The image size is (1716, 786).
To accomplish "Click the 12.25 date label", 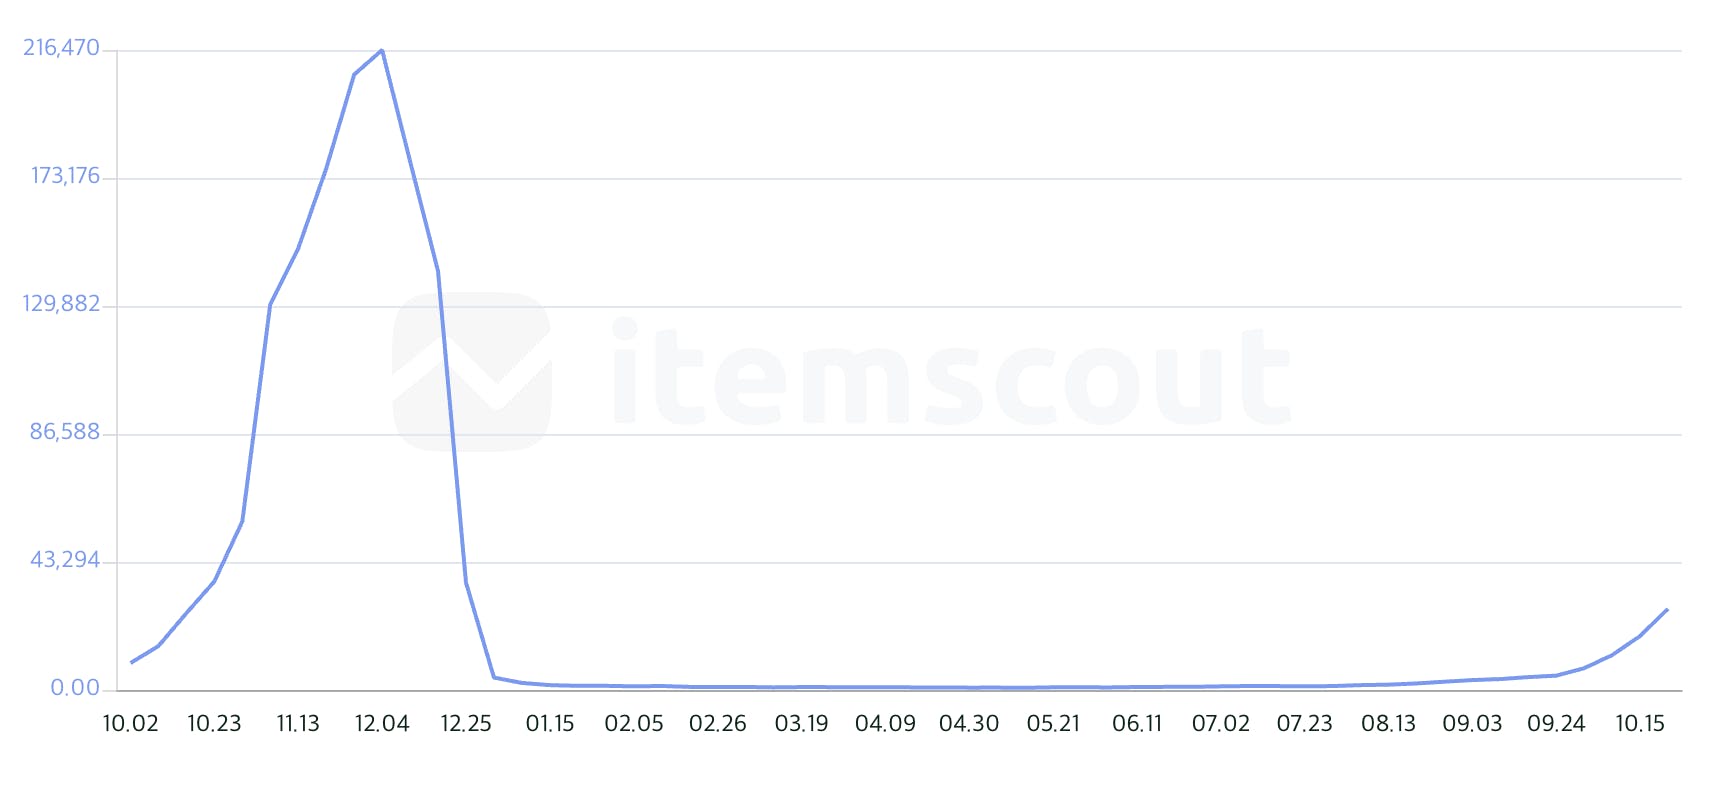I will [466, 724].
